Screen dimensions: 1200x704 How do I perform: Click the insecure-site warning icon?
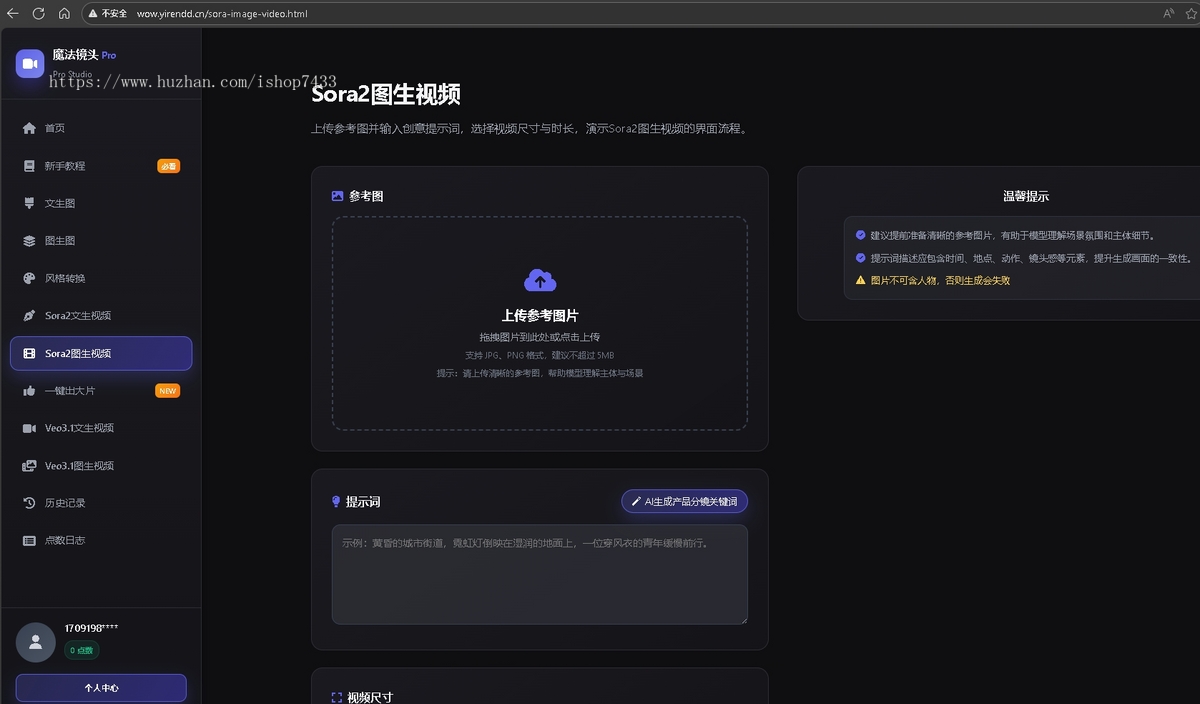tap(93, 14)
